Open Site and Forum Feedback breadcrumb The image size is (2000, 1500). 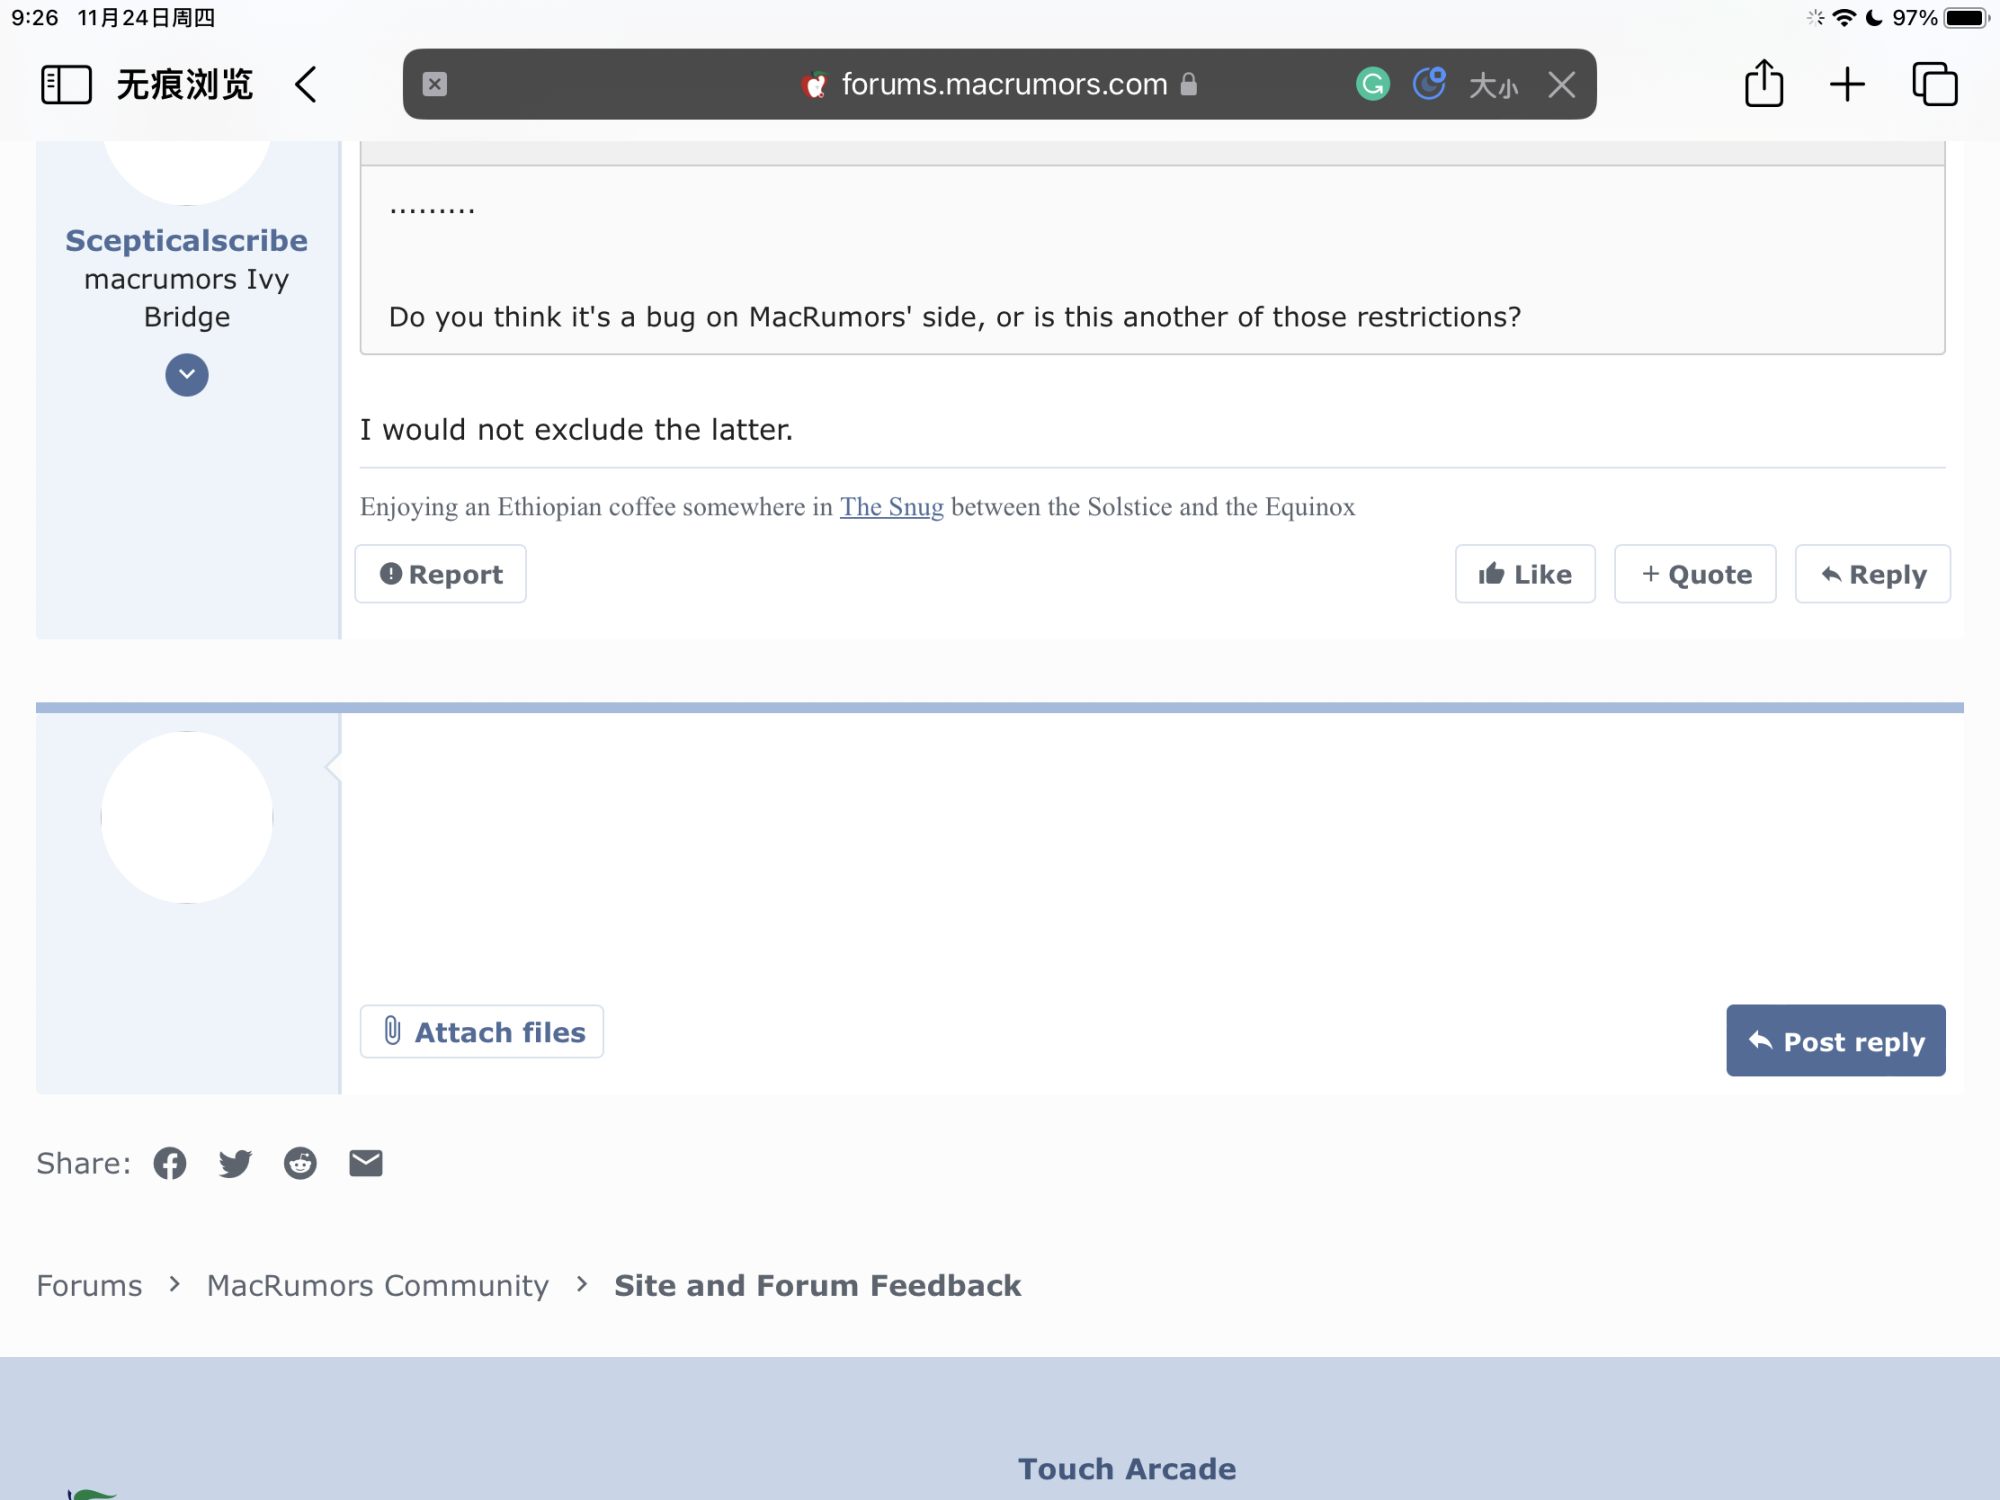[x=817, y=1285]
